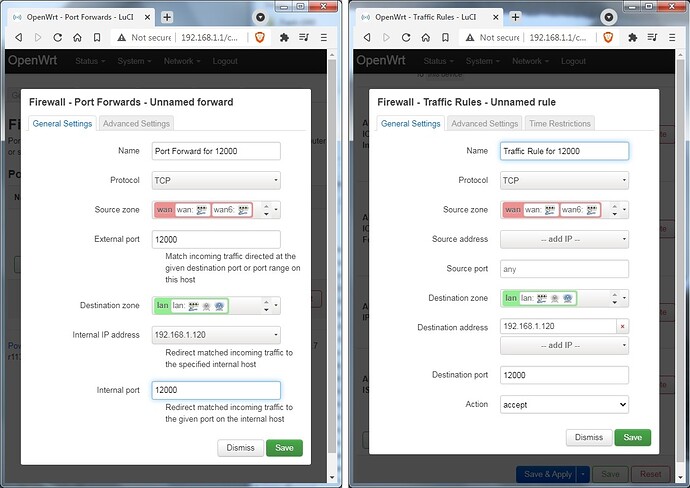This screenshot has height=488, width=690.
Task: Expand Save & Apply dropdown arrow
Action: pos(583,474)
